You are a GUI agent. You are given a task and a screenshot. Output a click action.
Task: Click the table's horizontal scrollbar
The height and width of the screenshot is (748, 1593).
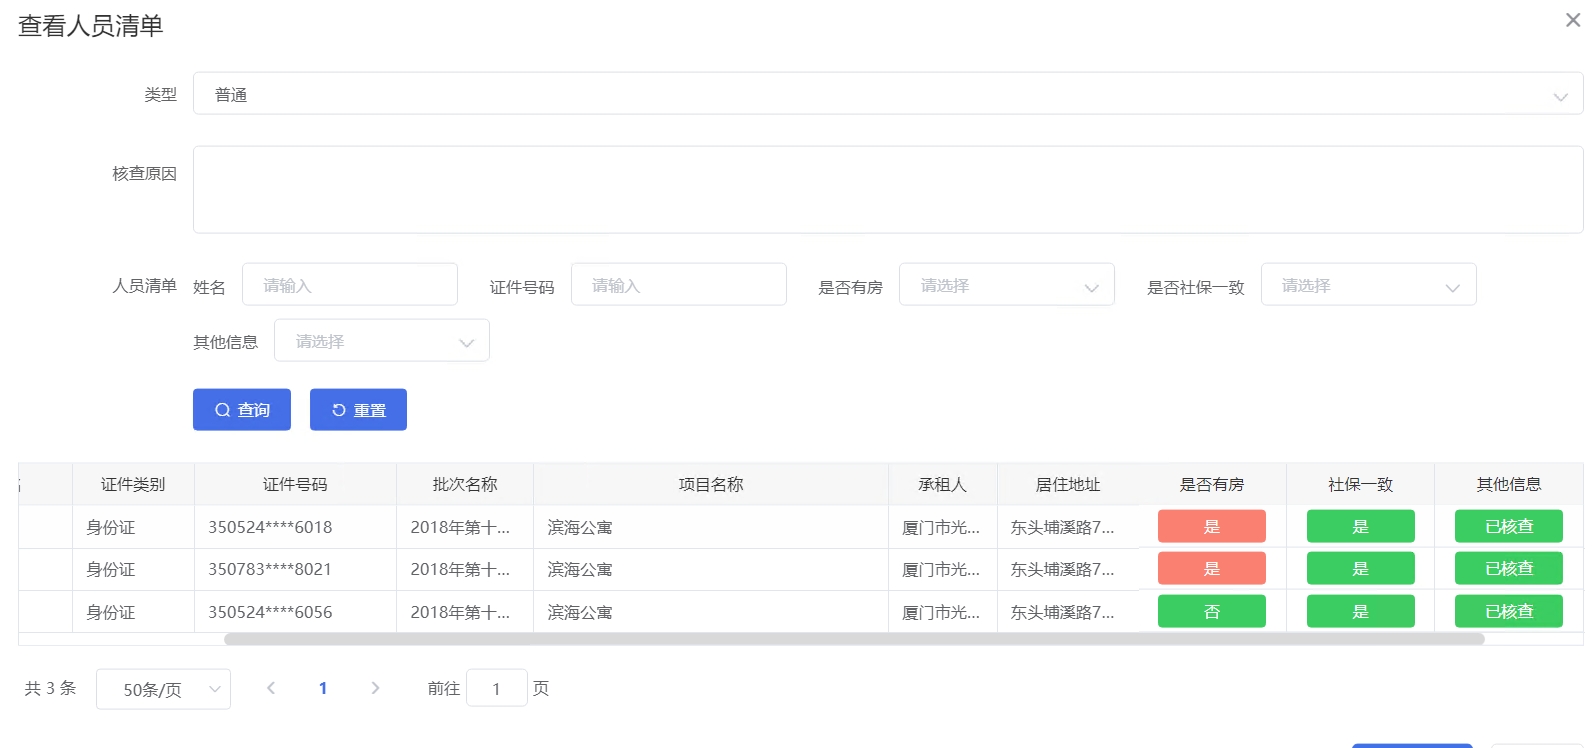[x=854, y=639]
